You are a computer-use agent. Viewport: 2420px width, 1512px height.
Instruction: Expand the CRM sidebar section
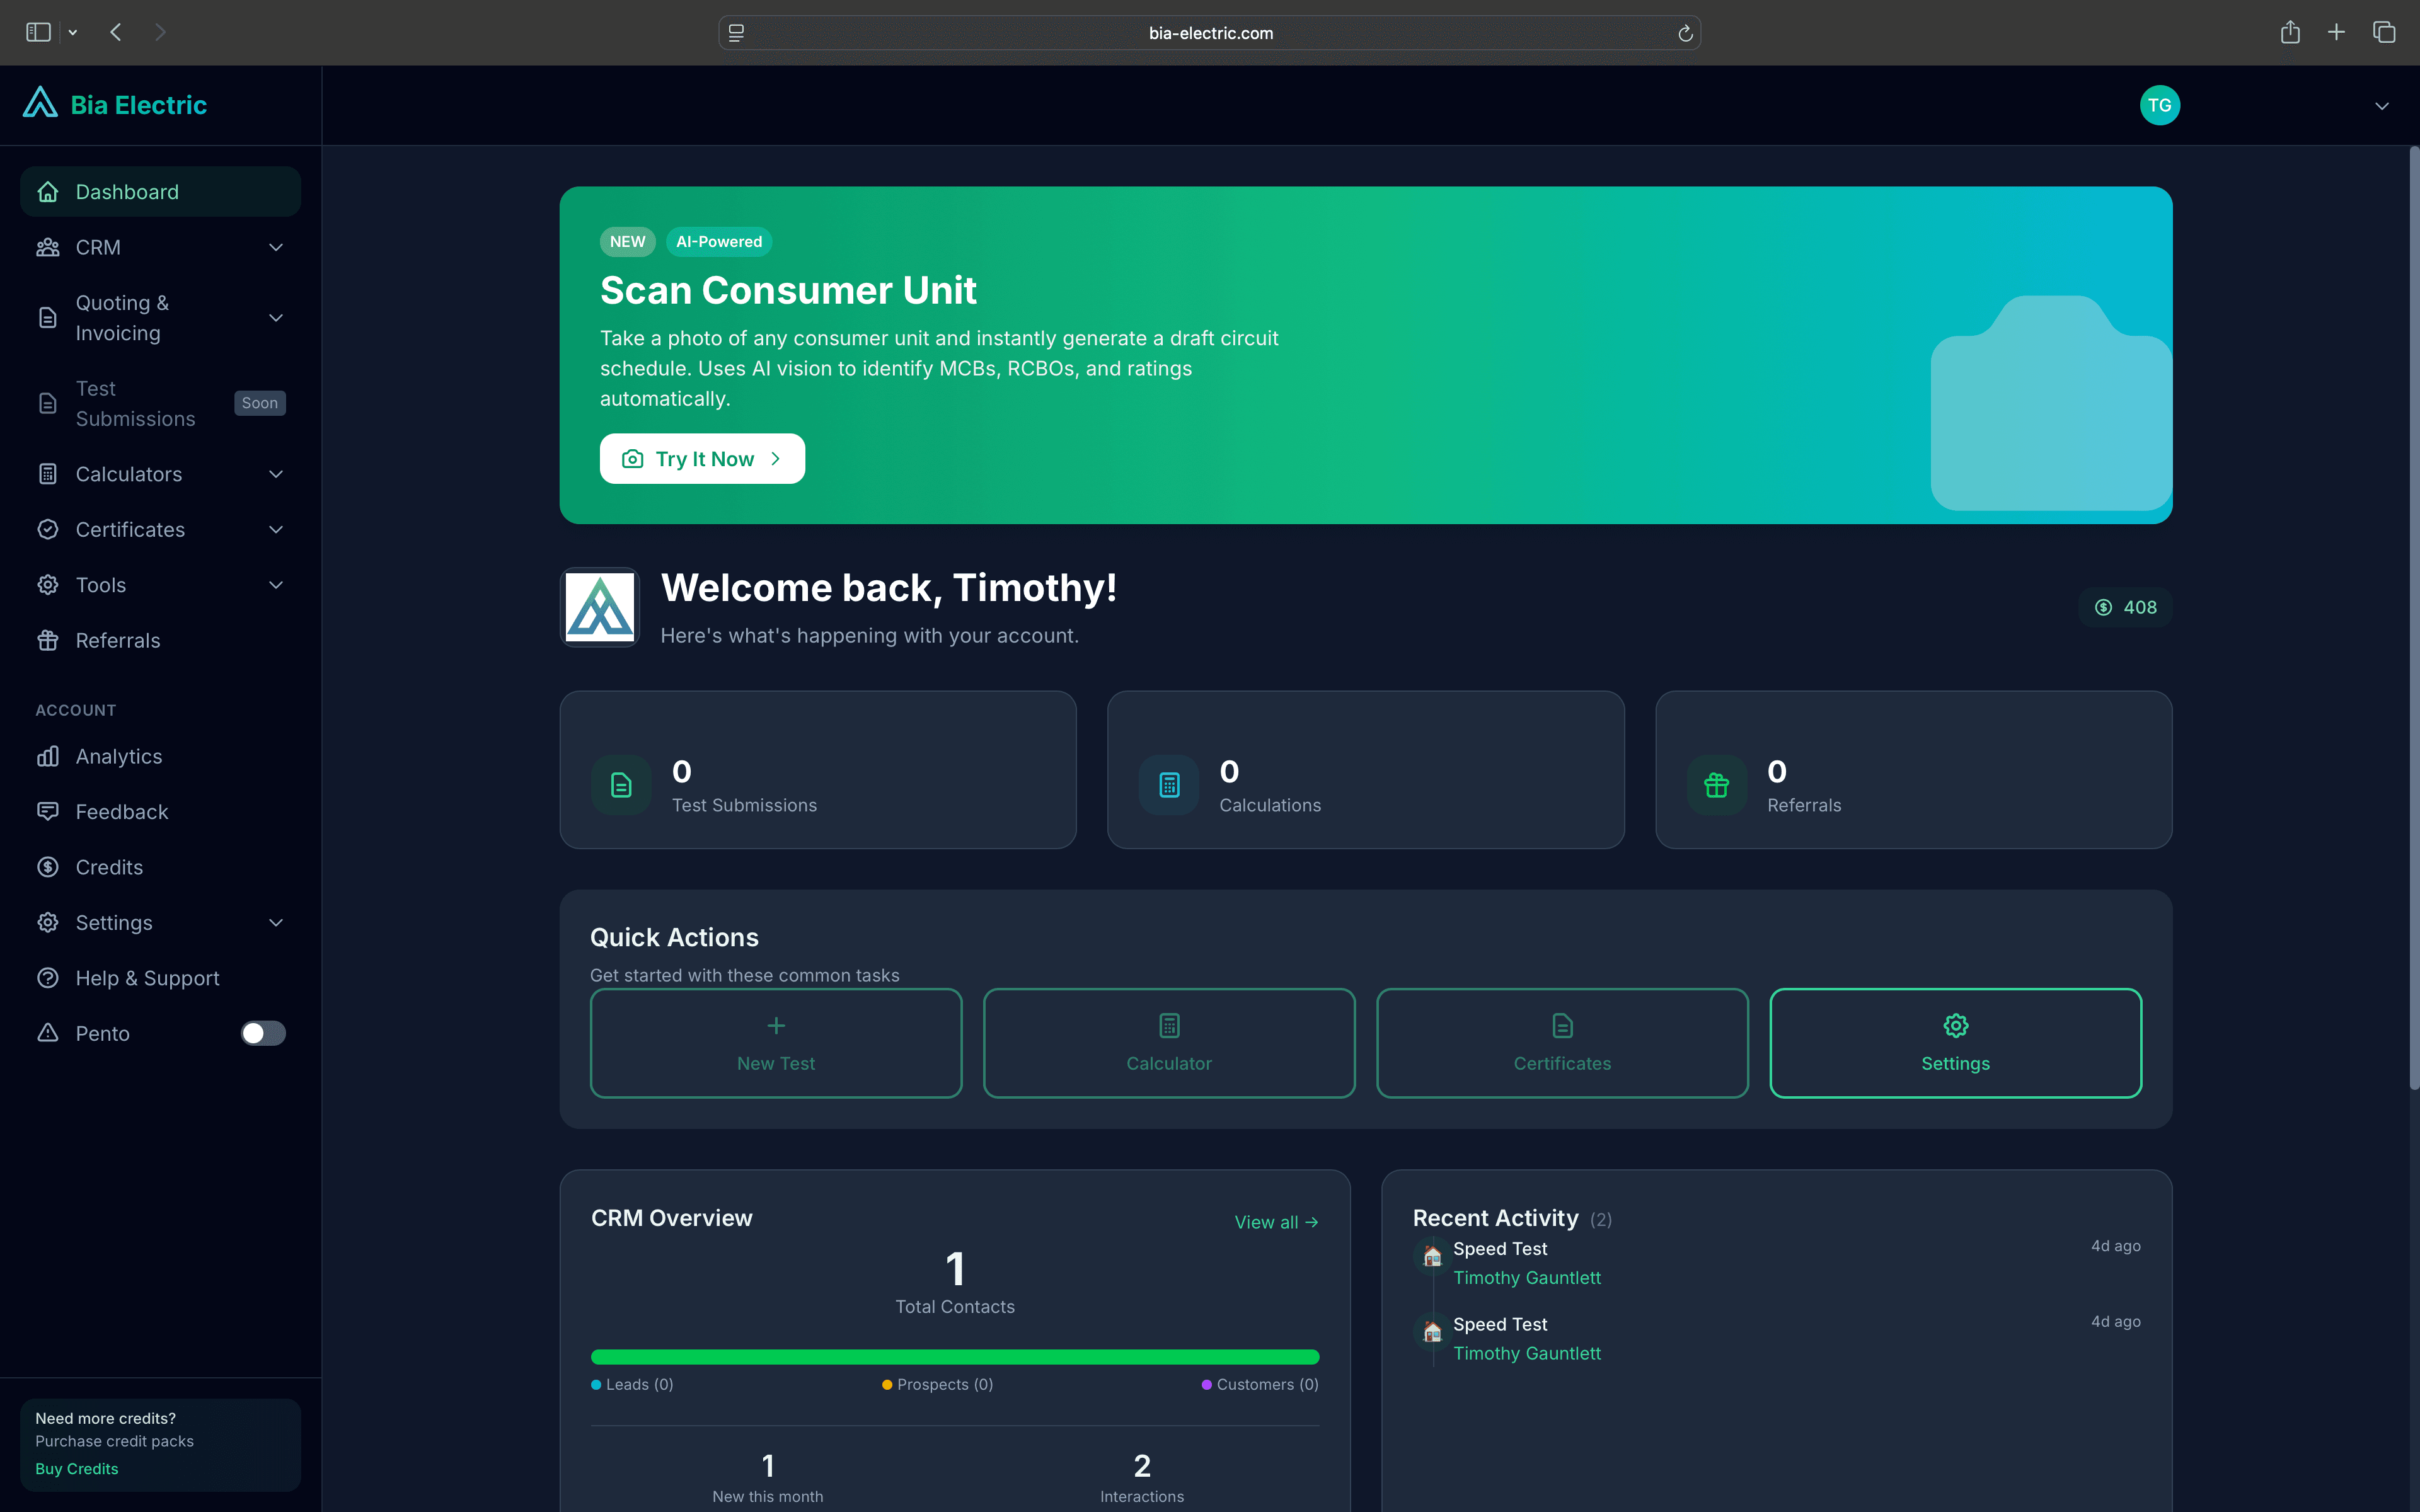[275, 247]
